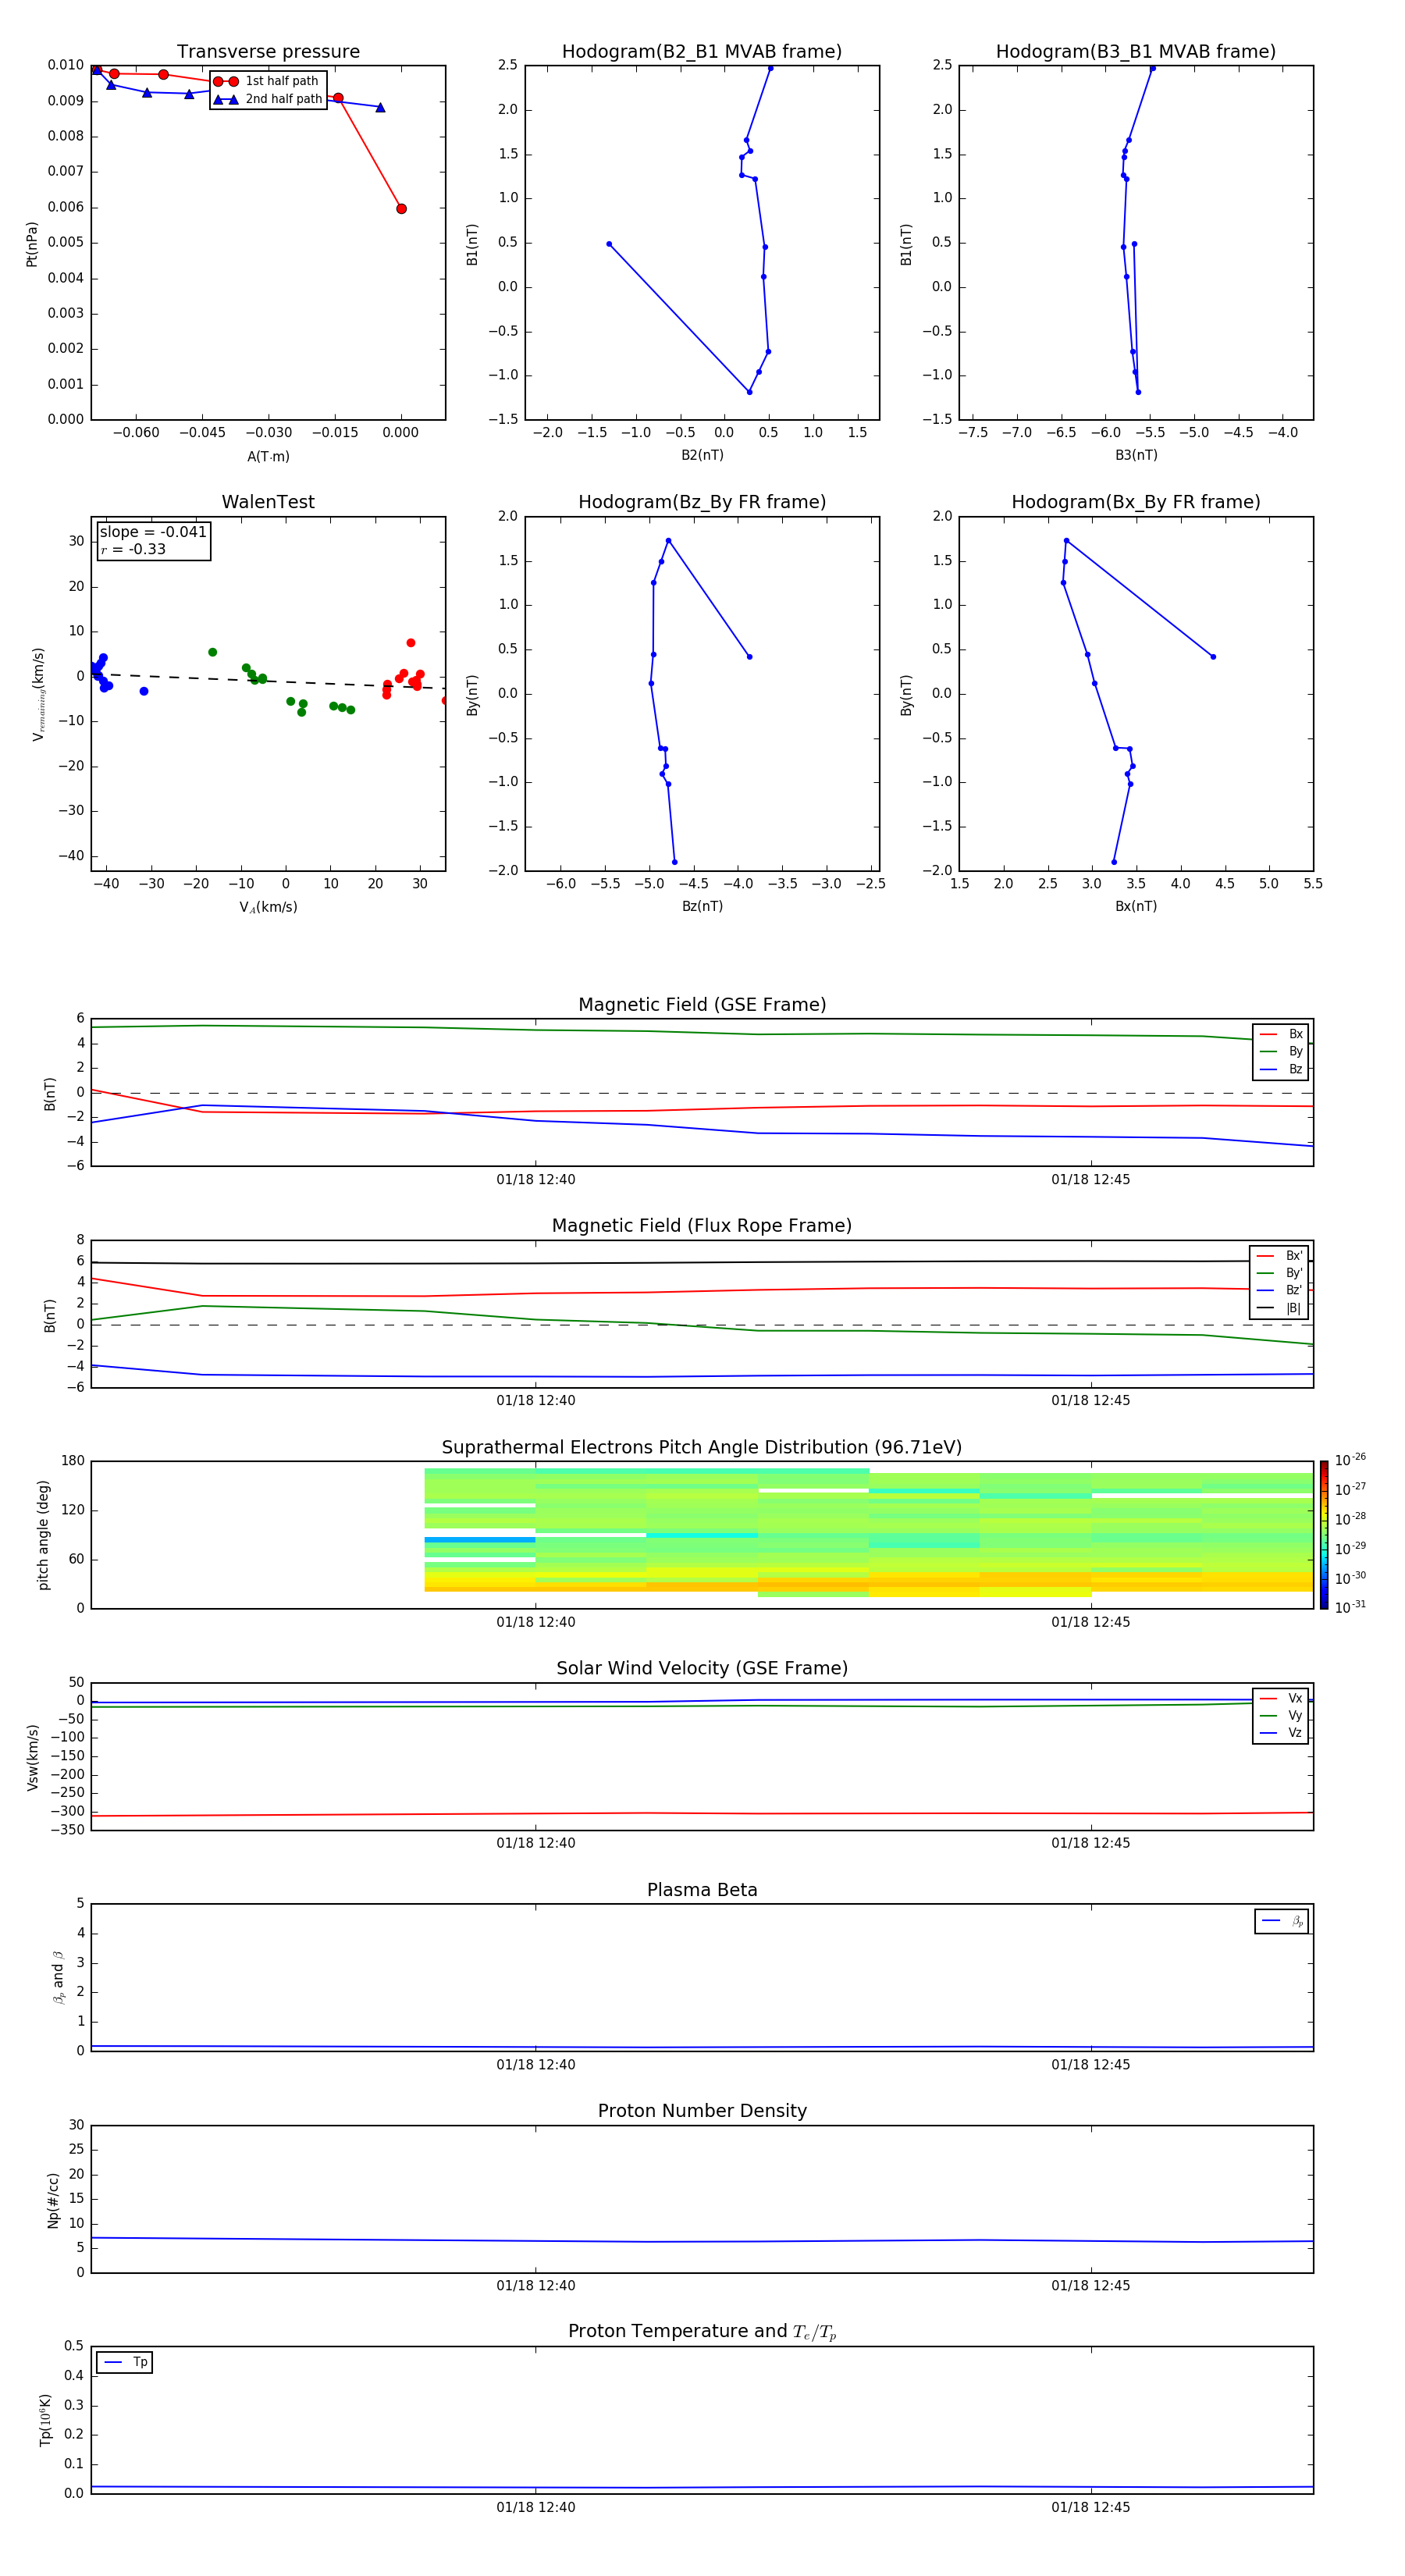This screenshot has width=1405, height=2576.
Task: Click the '1st half path' legend entry
Action: (x=266, y=81)
